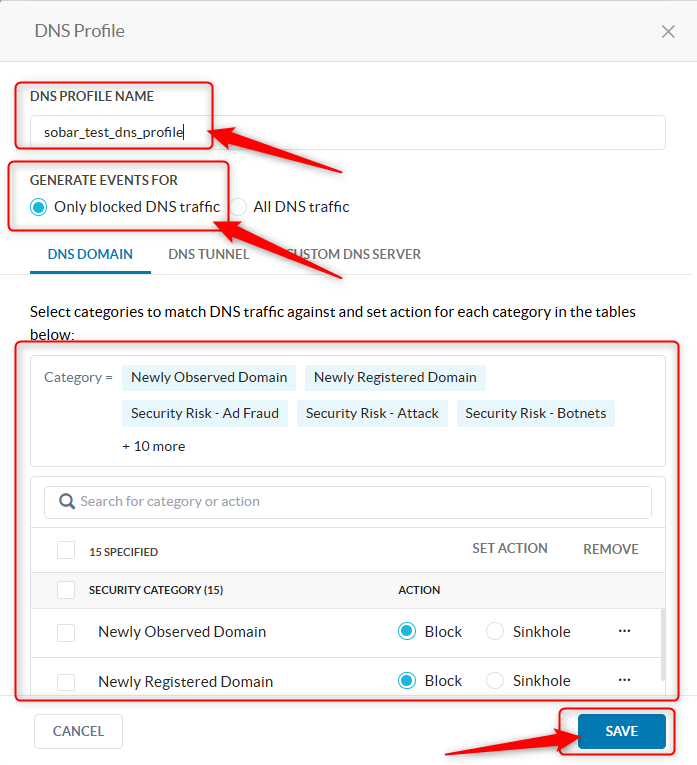The width and height of the screenshot is (697, 765).
Task: Check the Newly Registered Domain row checkbox
Action: (66, 682)
